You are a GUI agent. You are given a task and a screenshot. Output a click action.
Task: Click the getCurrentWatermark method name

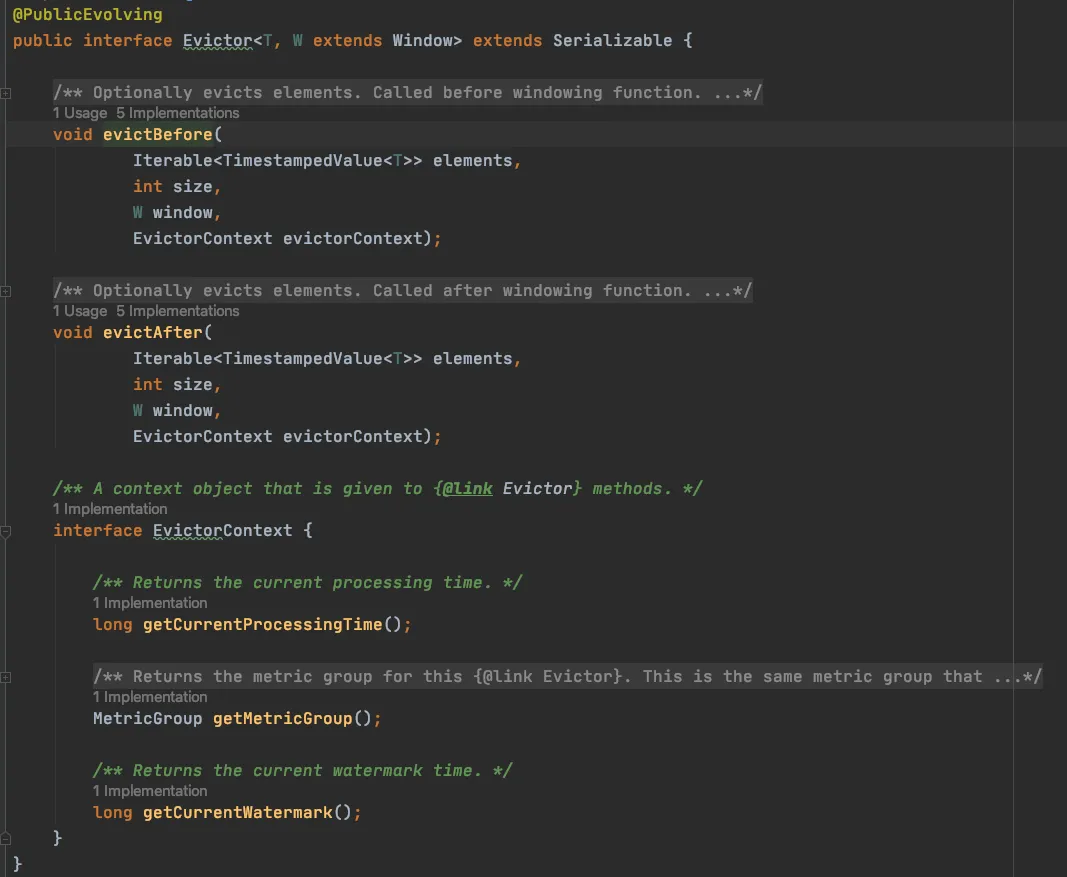[237, 813]
